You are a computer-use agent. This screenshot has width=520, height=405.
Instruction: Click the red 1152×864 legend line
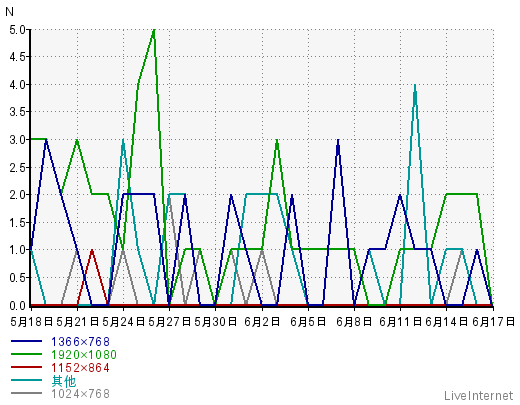(x=27, y=367)
